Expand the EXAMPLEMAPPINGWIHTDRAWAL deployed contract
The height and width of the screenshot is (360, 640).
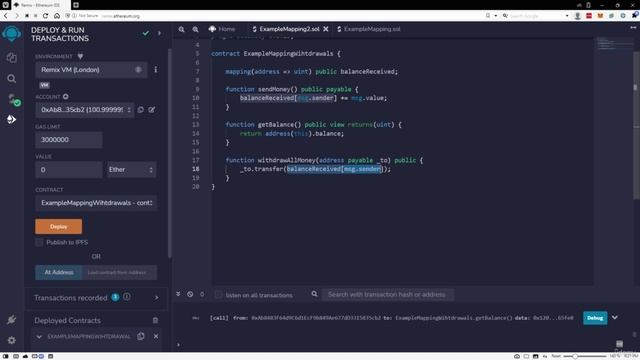point(39,337)
